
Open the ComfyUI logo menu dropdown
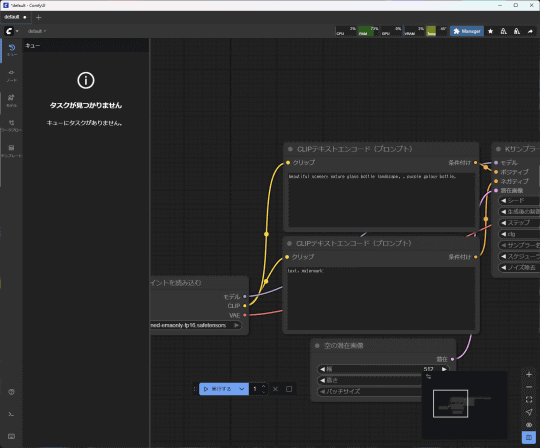tap(11, 31)
